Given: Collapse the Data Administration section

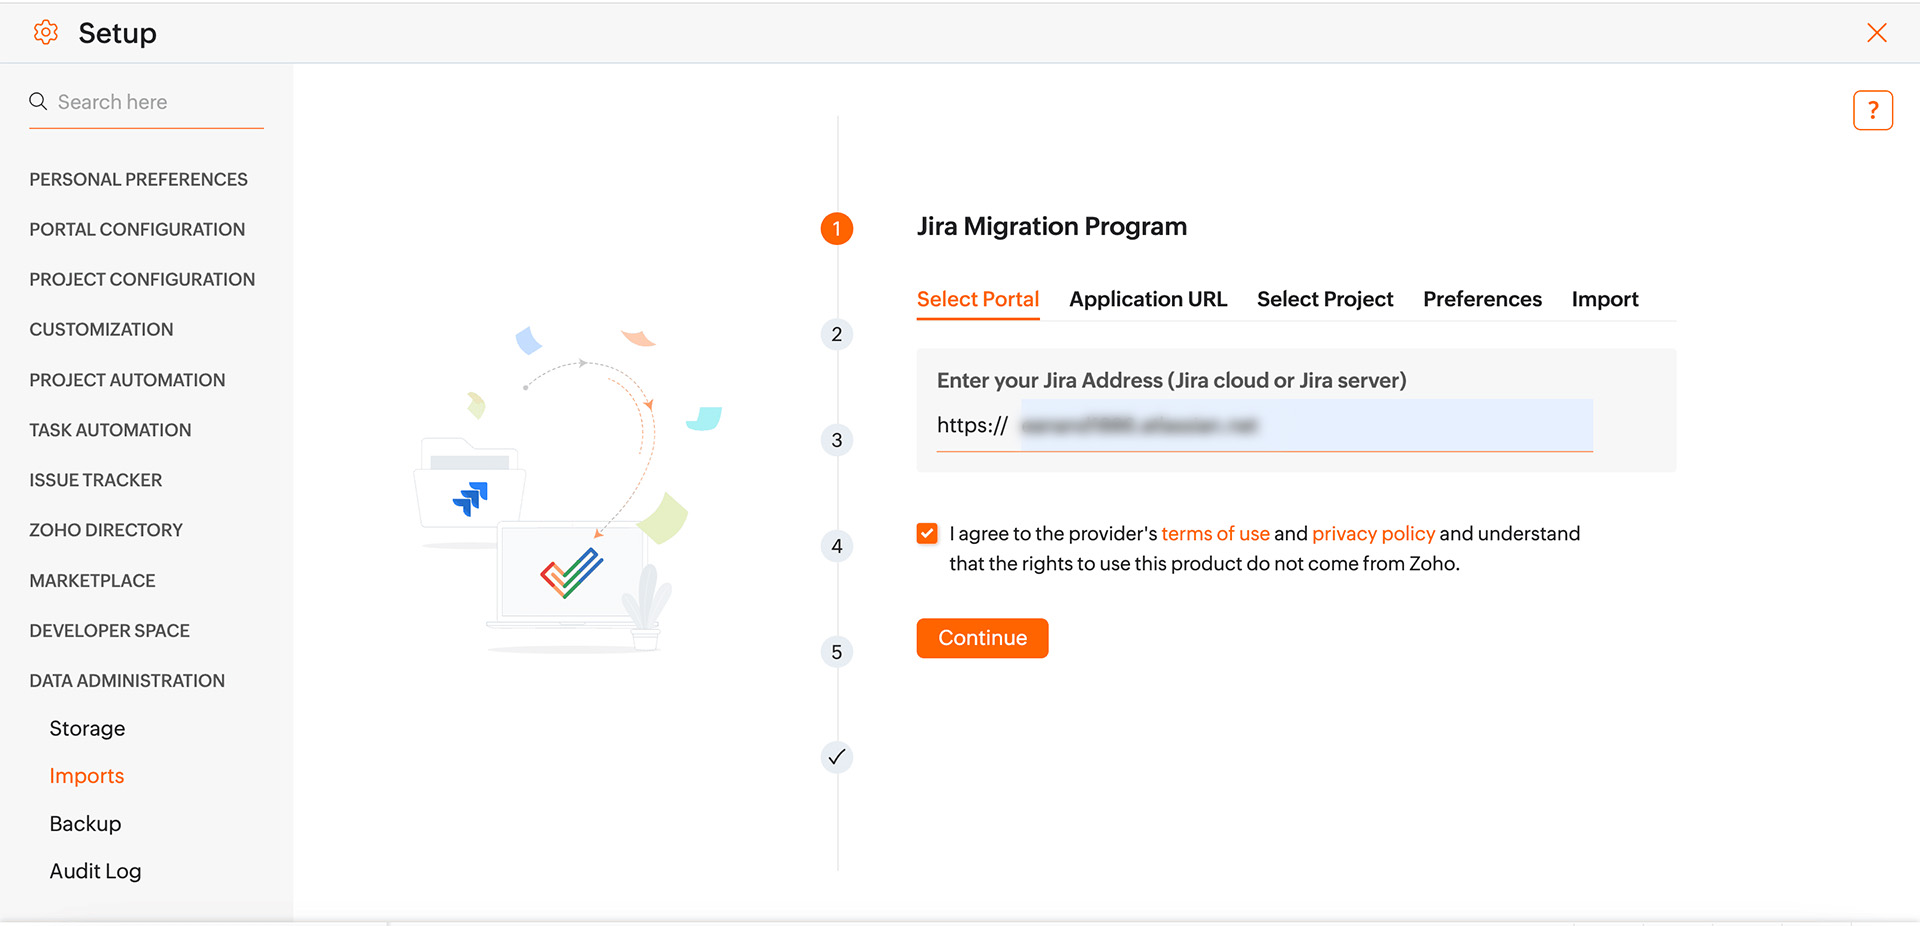Looking at the screenshot, I should point(127,681).
